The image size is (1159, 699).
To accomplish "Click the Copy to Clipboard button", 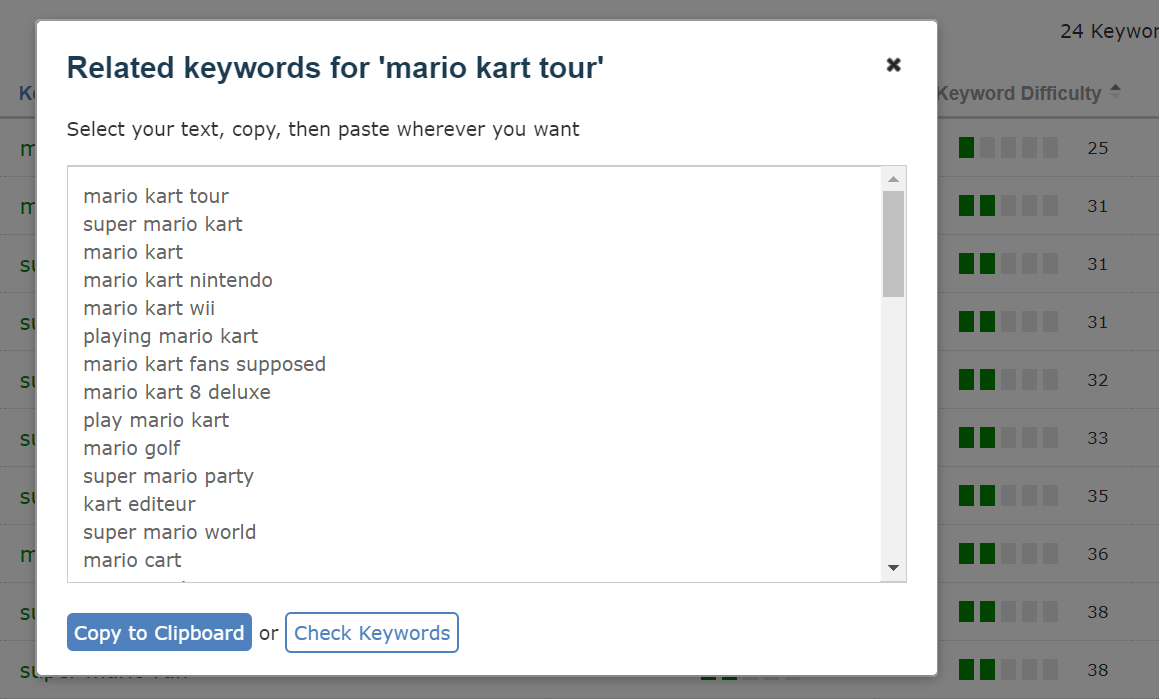I will (x=158, y=632).
